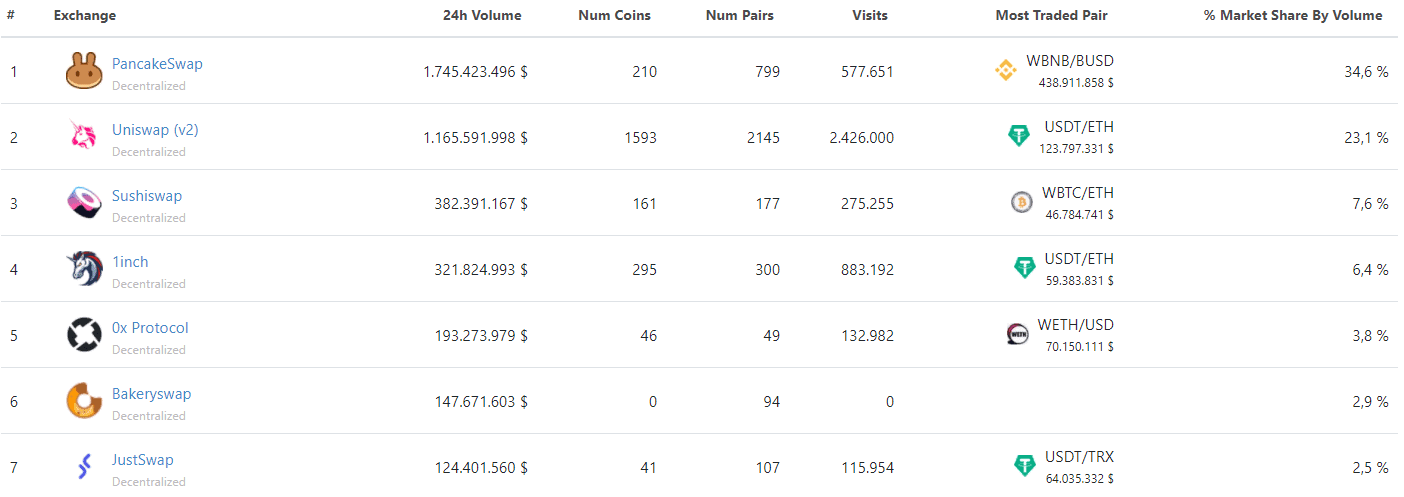Click the 438.911.858 $ pair volume
The height and width of the screenshot is (497, 1404).
tap(1076, 83)
